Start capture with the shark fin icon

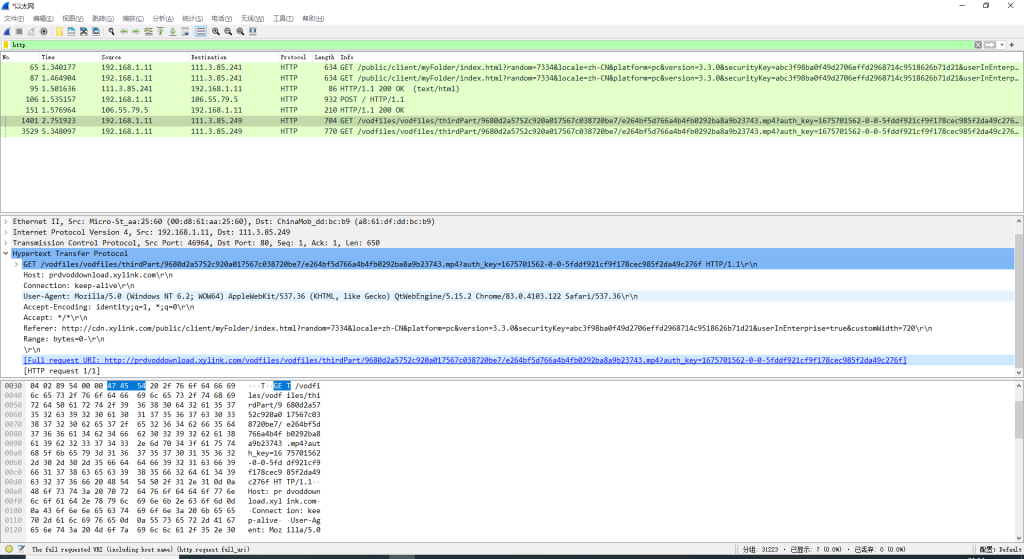(7, 31)
